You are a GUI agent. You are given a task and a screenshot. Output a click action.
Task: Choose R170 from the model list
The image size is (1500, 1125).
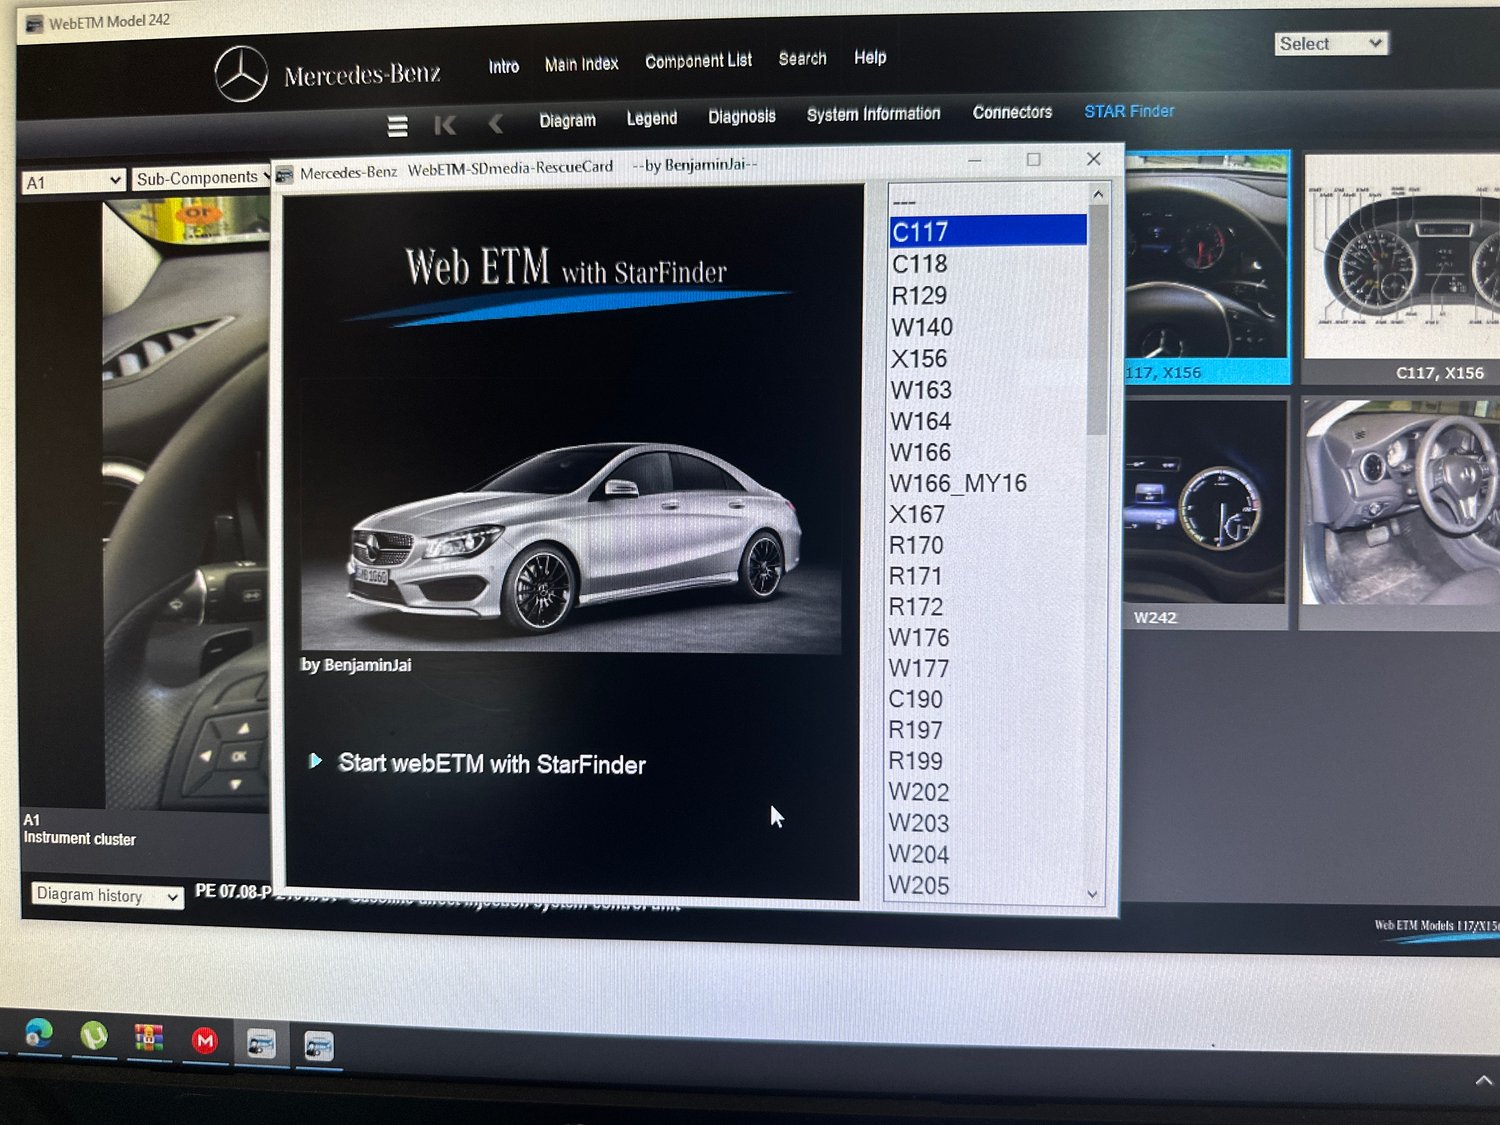click(x=988, y=545)
